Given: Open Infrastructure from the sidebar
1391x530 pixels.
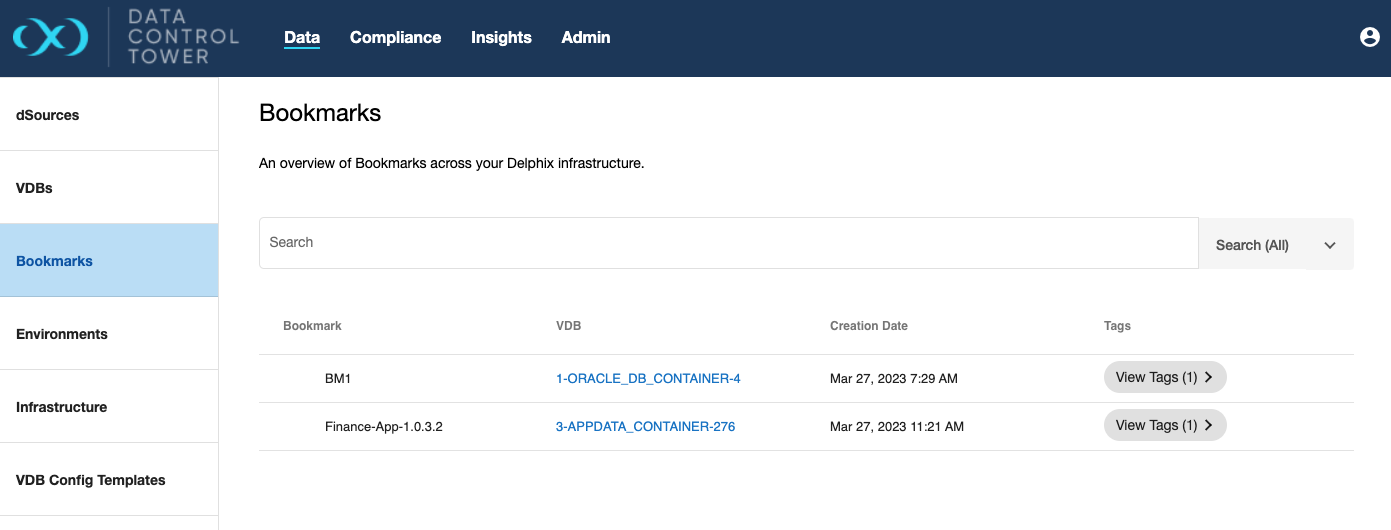Looking at the screenshot, I should click(x=62, y=407).
